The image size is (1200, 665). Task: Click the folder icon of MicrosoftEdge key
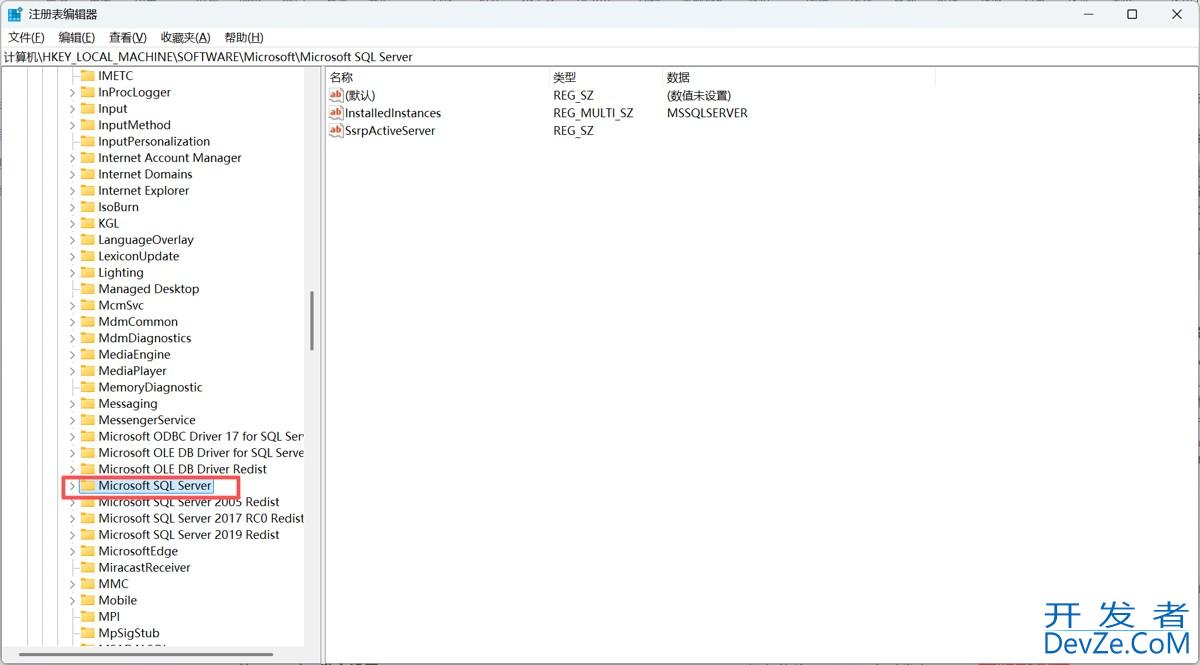click(x=89, y=550)
